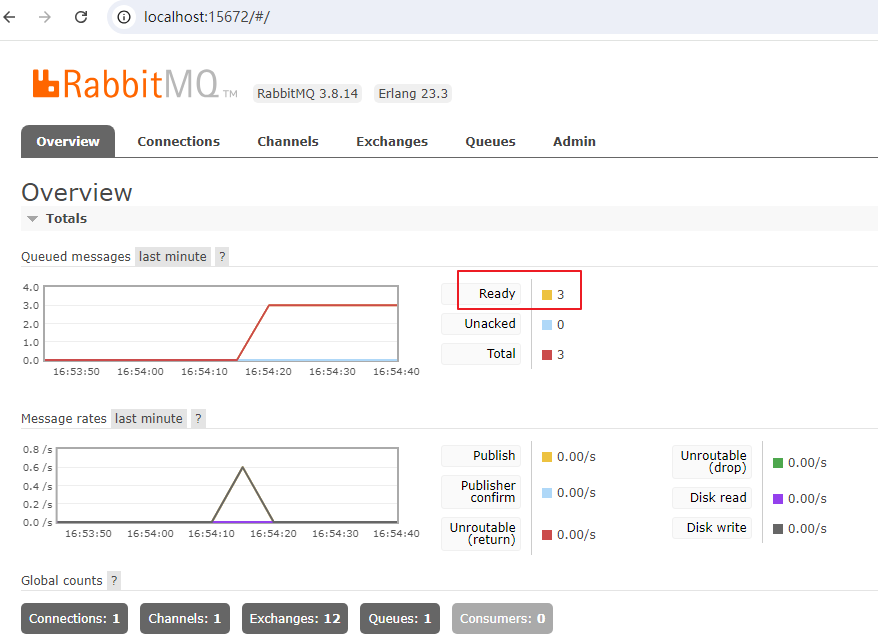
Task: Change Message rates 'last minute' range
Action: (149, 418)
